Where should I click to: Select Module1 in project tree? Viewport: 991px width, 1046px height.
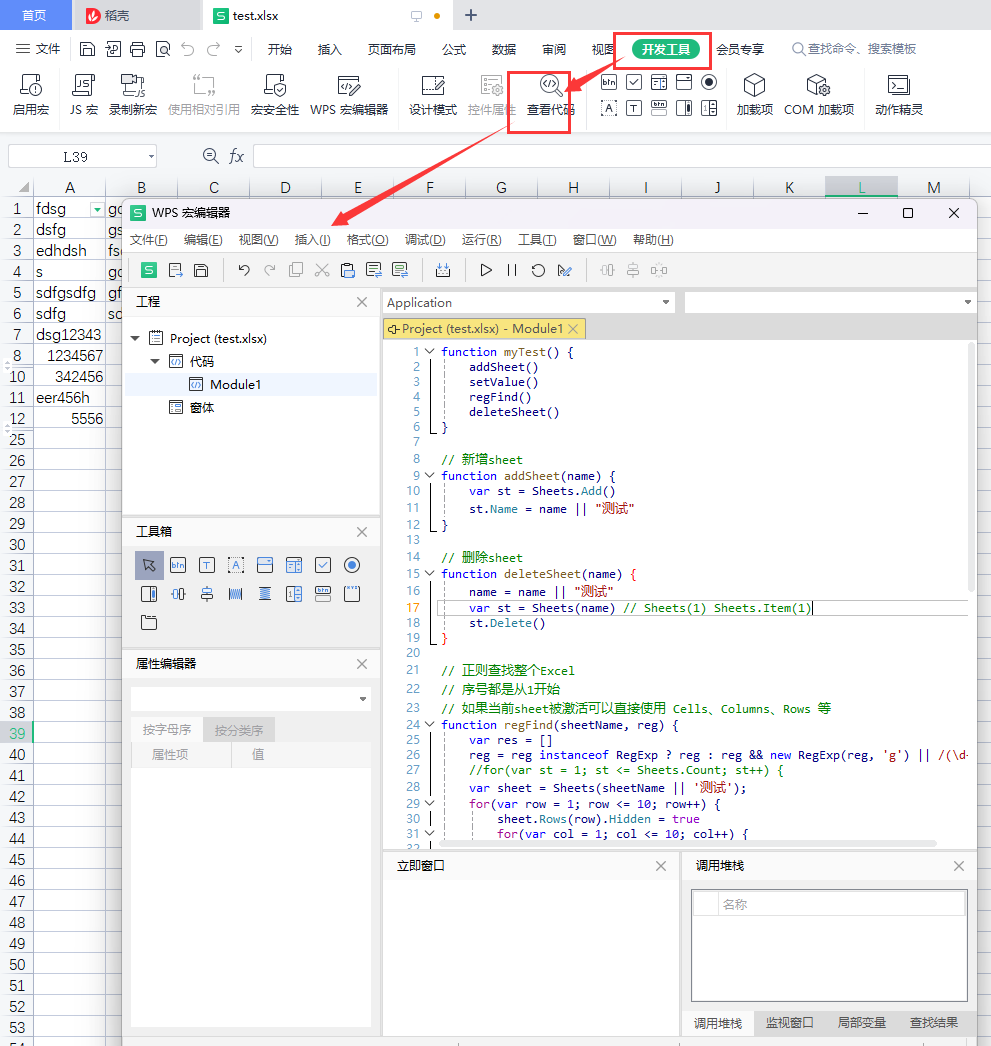coord(235,384)
